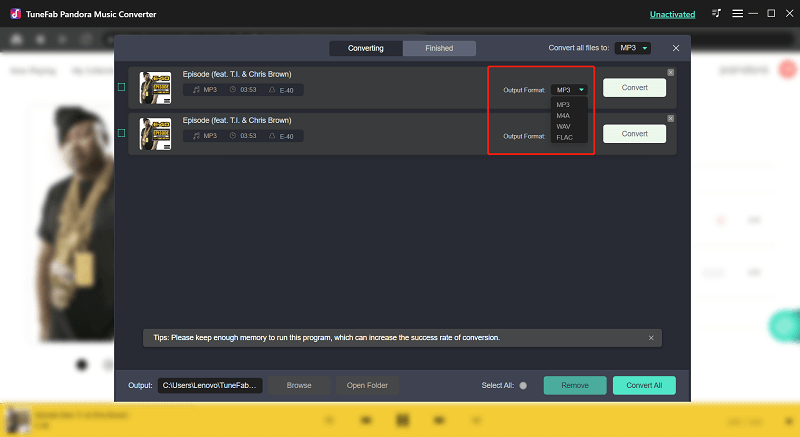800x437 pixels.
Task: Remove second song with its small X icon
Action: [x=670, y=117]
